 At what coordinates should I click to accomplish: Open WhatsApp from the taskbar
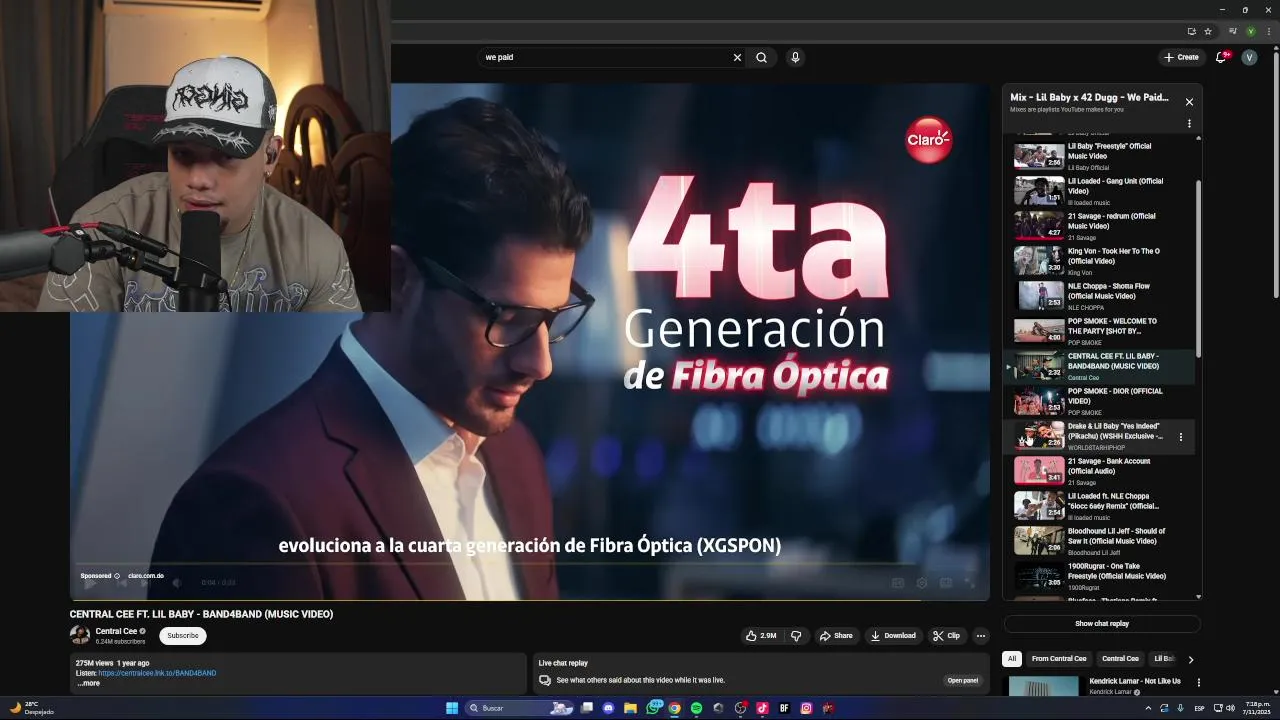pos(653,708)
